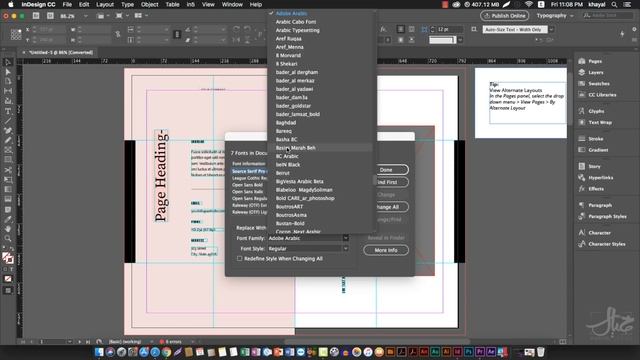The image size is (640, 360).
Task: Click More Info button
Action: [386, 250]
